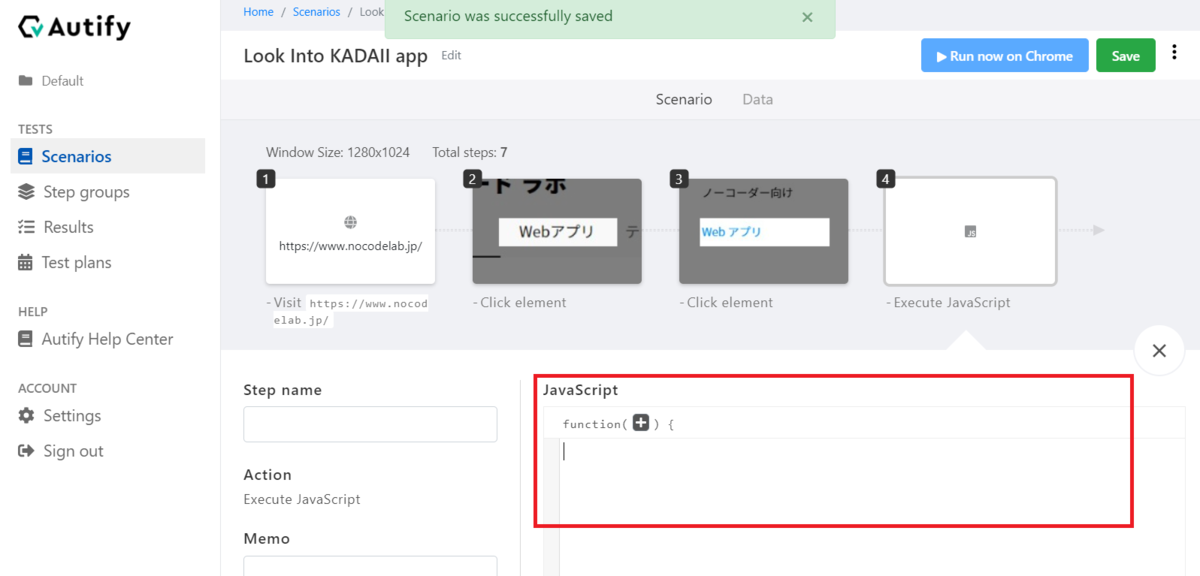Close the step detail panel

click(1159, 351)
